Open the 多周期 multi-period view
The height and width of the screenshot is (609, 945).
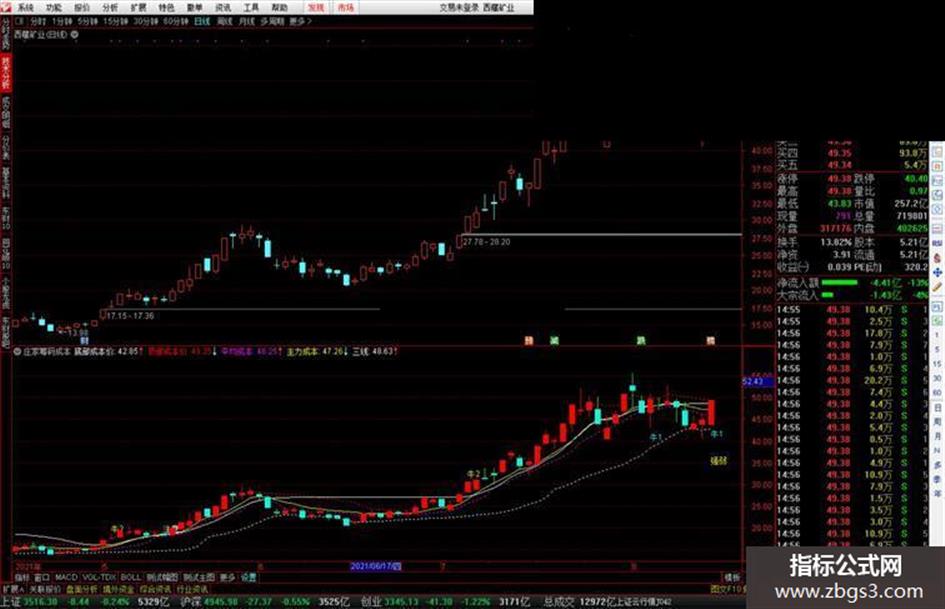pyautogui.click(x=272, y=21)
